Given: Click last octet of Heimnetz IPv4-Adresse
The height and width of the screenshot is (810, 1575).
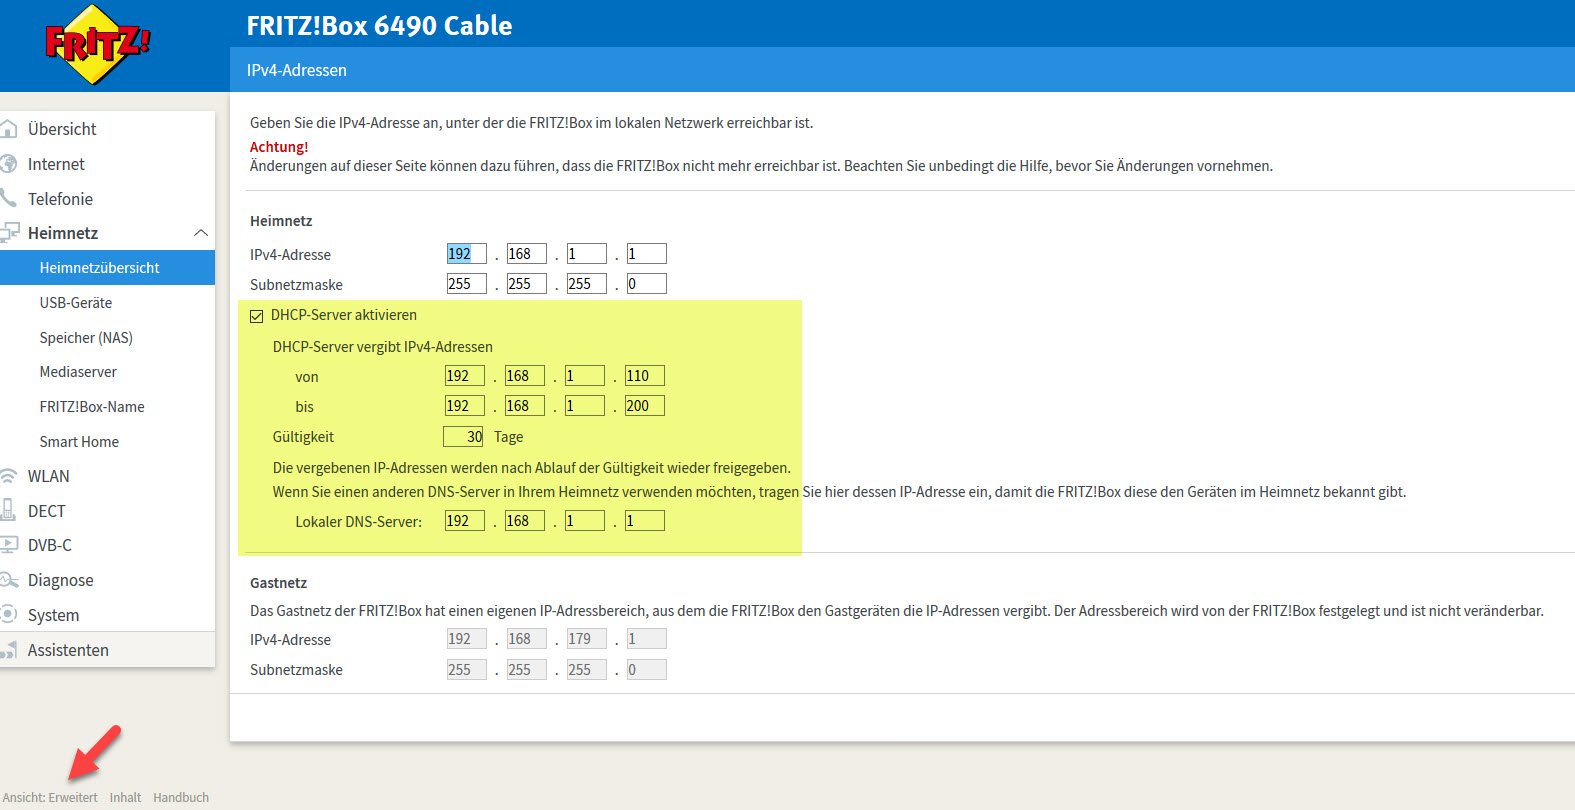Looking at the screenshot, I should (647, 254).
